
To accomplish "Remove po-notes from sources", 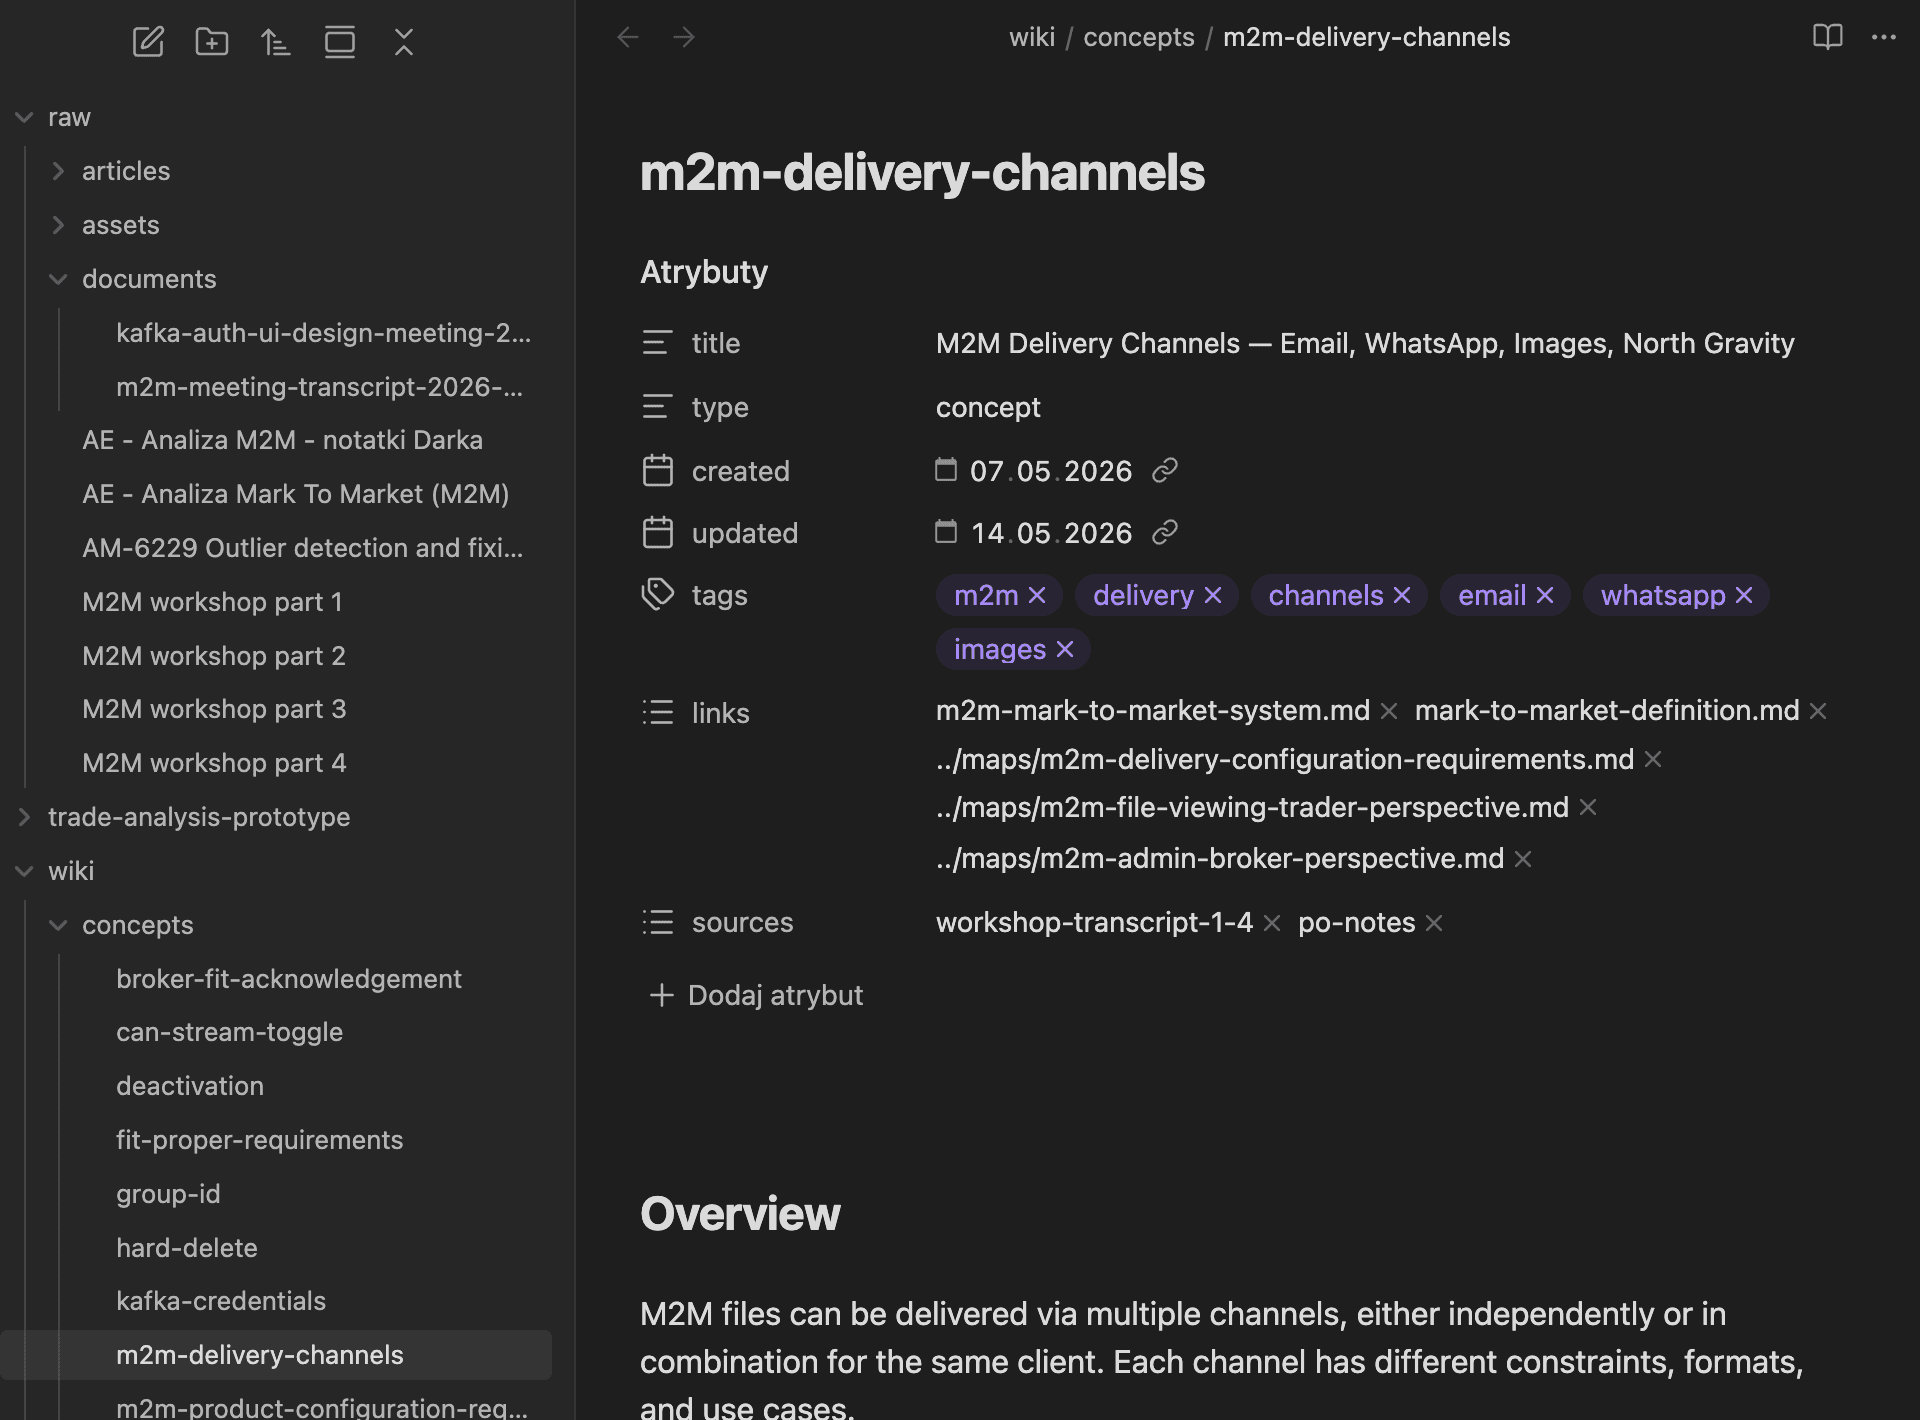I will (1434, 923).
